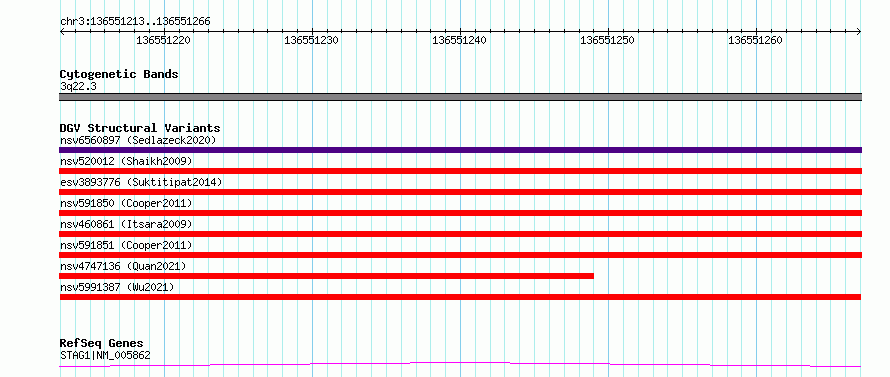
Task: Open nsv591851 (Cooper2011) variant label
Action: [126, 245]
